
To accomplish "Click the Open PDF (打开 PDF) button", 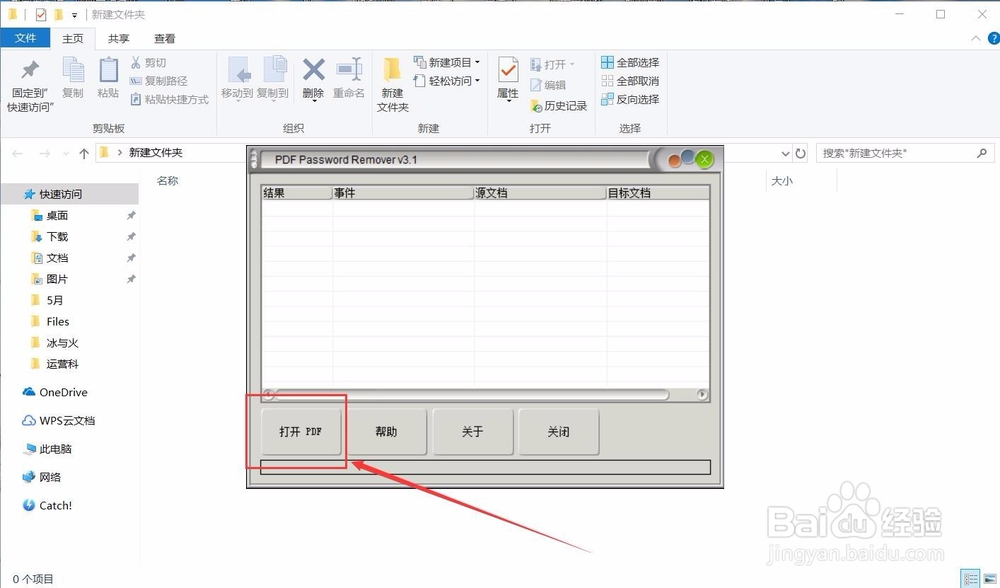I will (x=301, y=432).
